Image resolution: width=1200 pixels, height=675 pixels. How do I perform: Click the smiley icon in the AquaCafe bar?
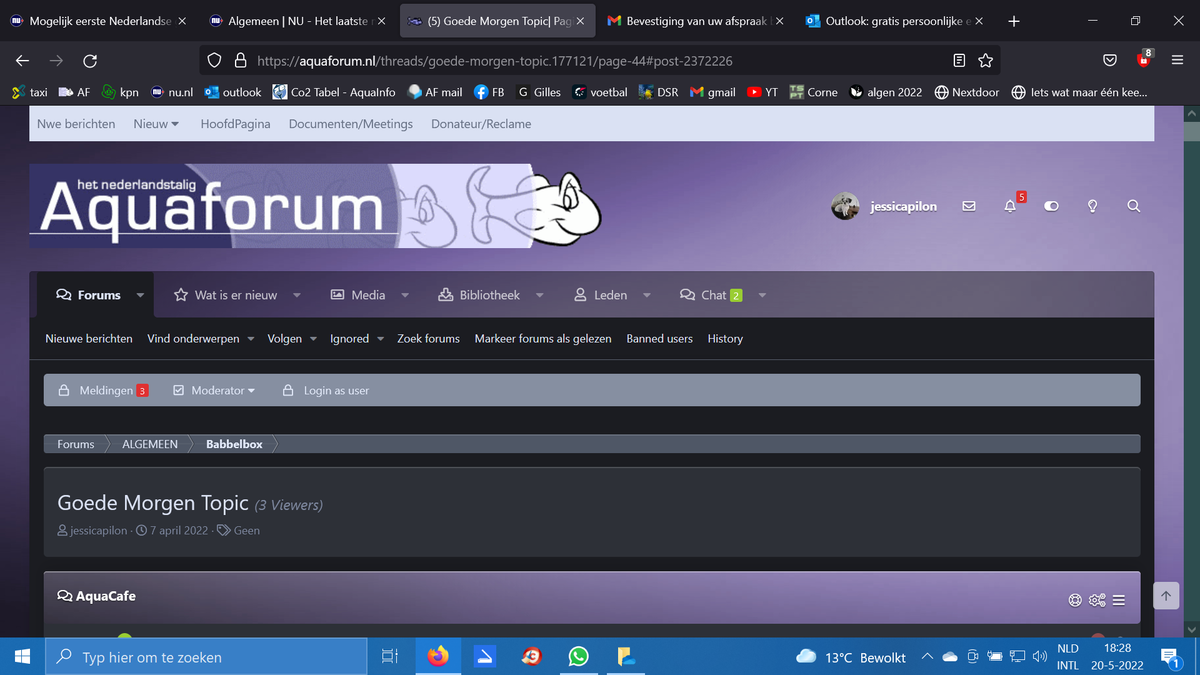point(1074,600)
